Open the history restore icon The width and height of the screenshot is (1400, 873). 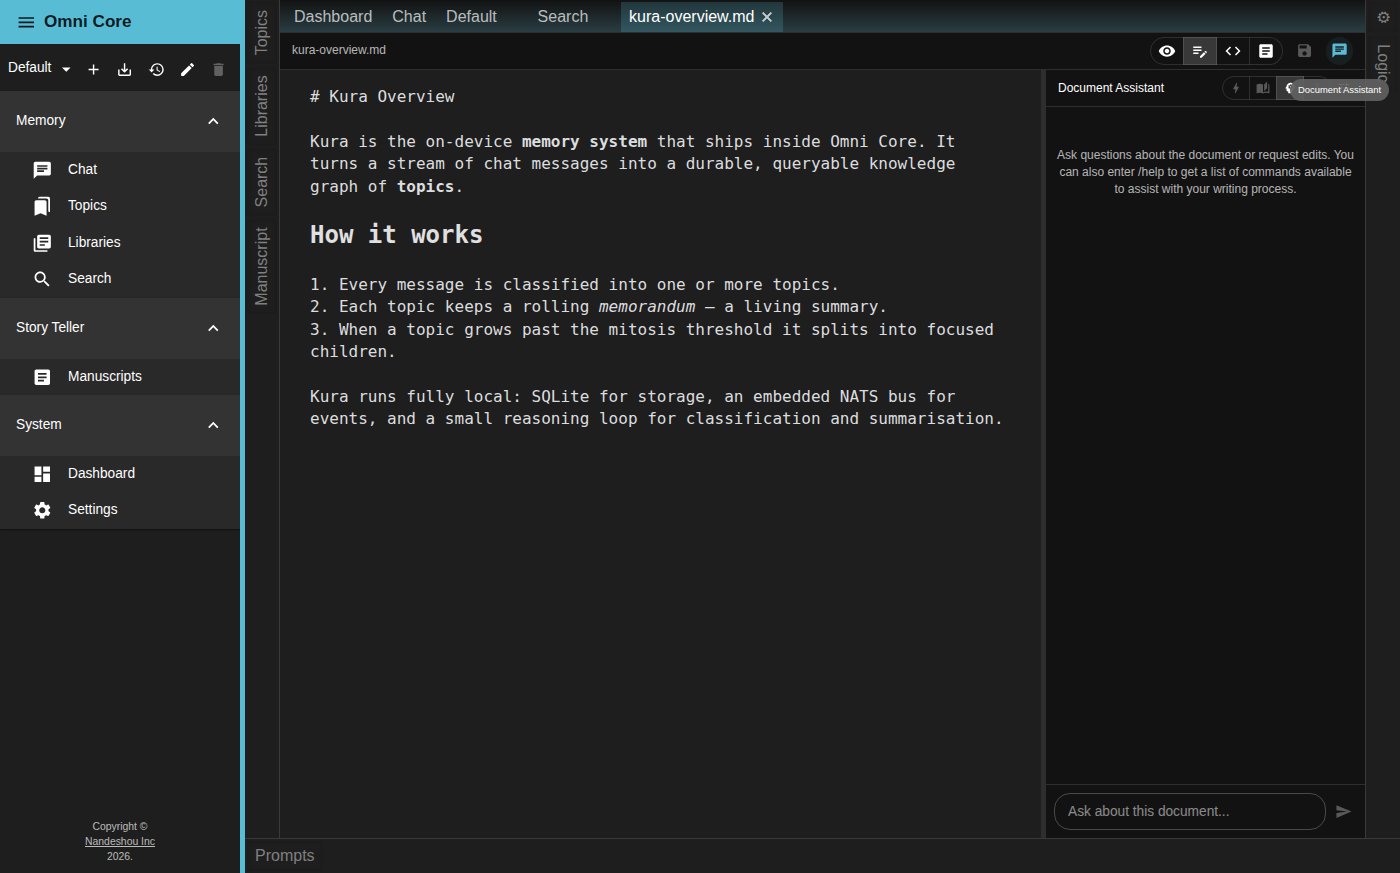(x=156, y=69)
